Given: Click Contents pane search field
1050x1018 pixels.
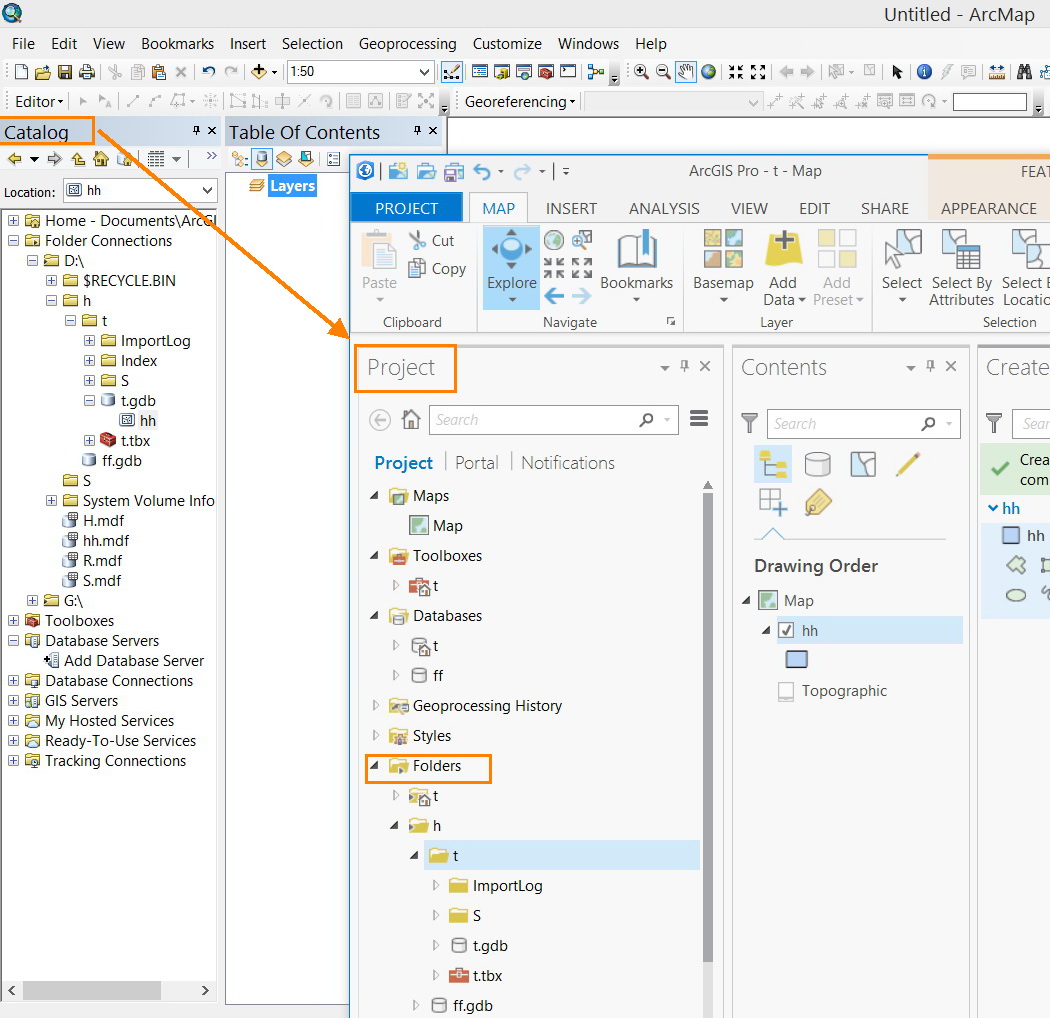Looking at the screenshot, I should (x=863, y=424).
